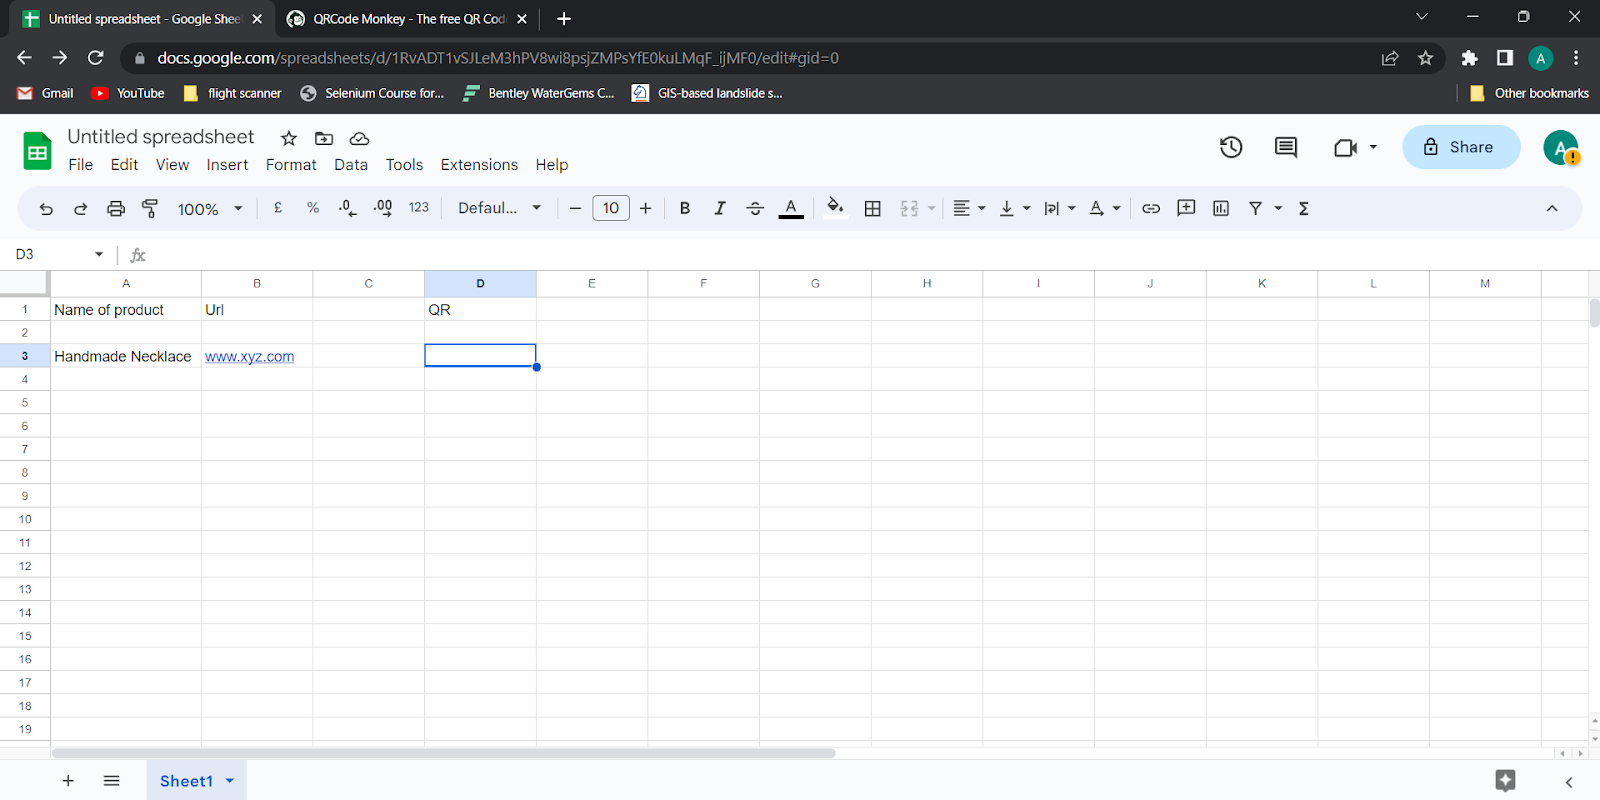The image size is (1600, 800).
Task: Select the Sheet1 tab
Action: 186,781
